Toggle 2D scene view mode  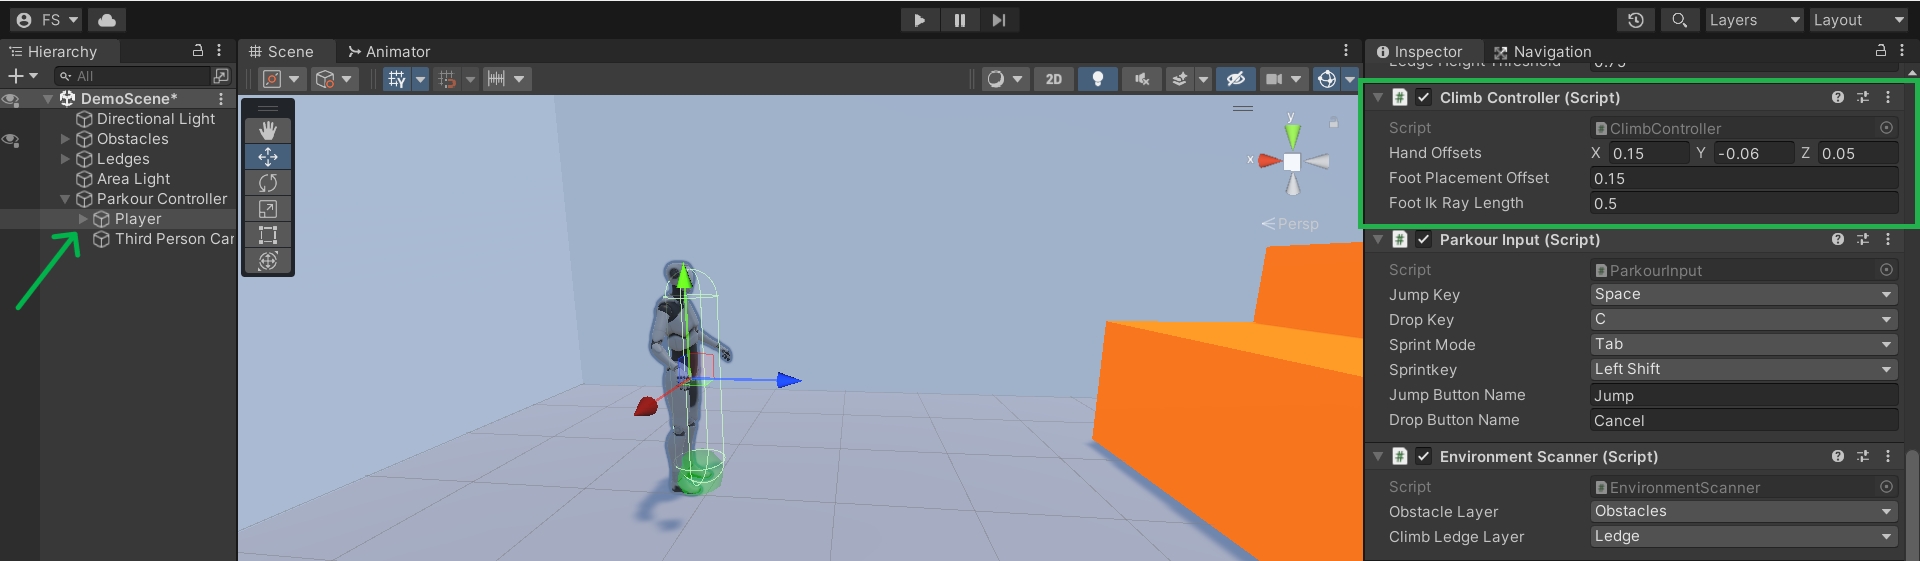(1053, 79)
